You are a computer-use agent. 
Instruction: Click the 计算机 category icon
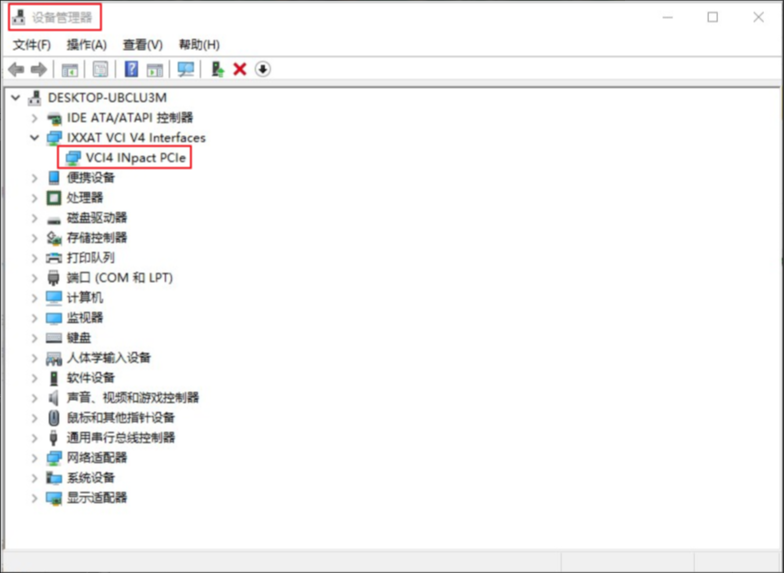[x=54, y=298]
